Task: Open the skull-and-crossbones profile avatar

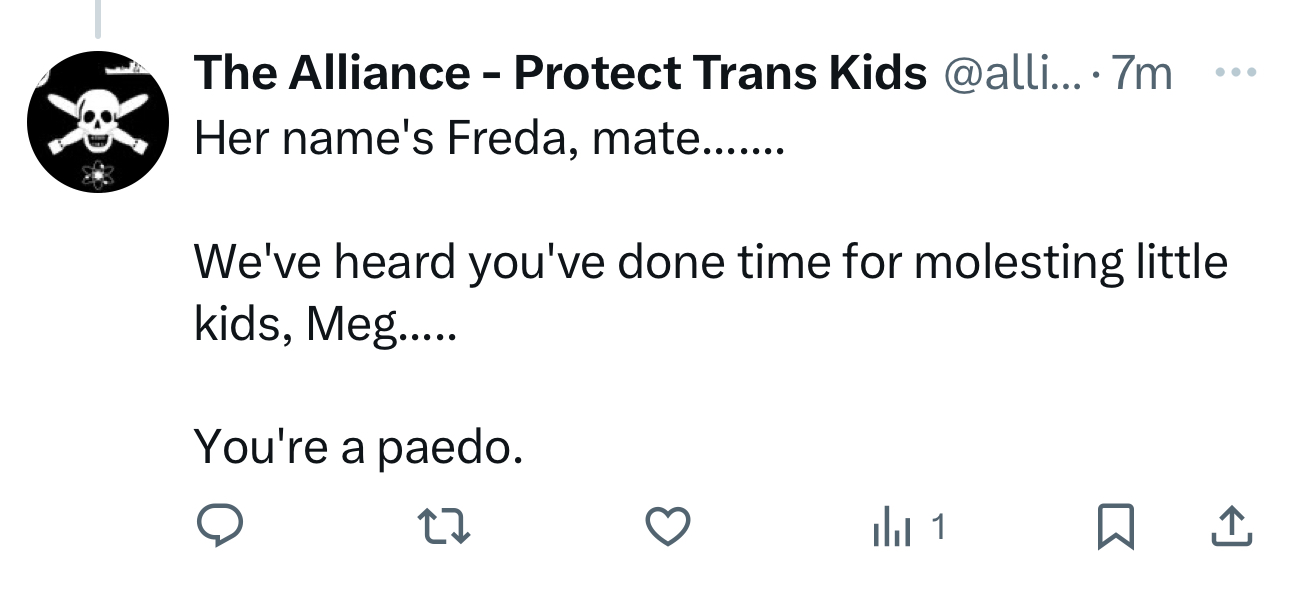Action: click(x=96, y=121)
